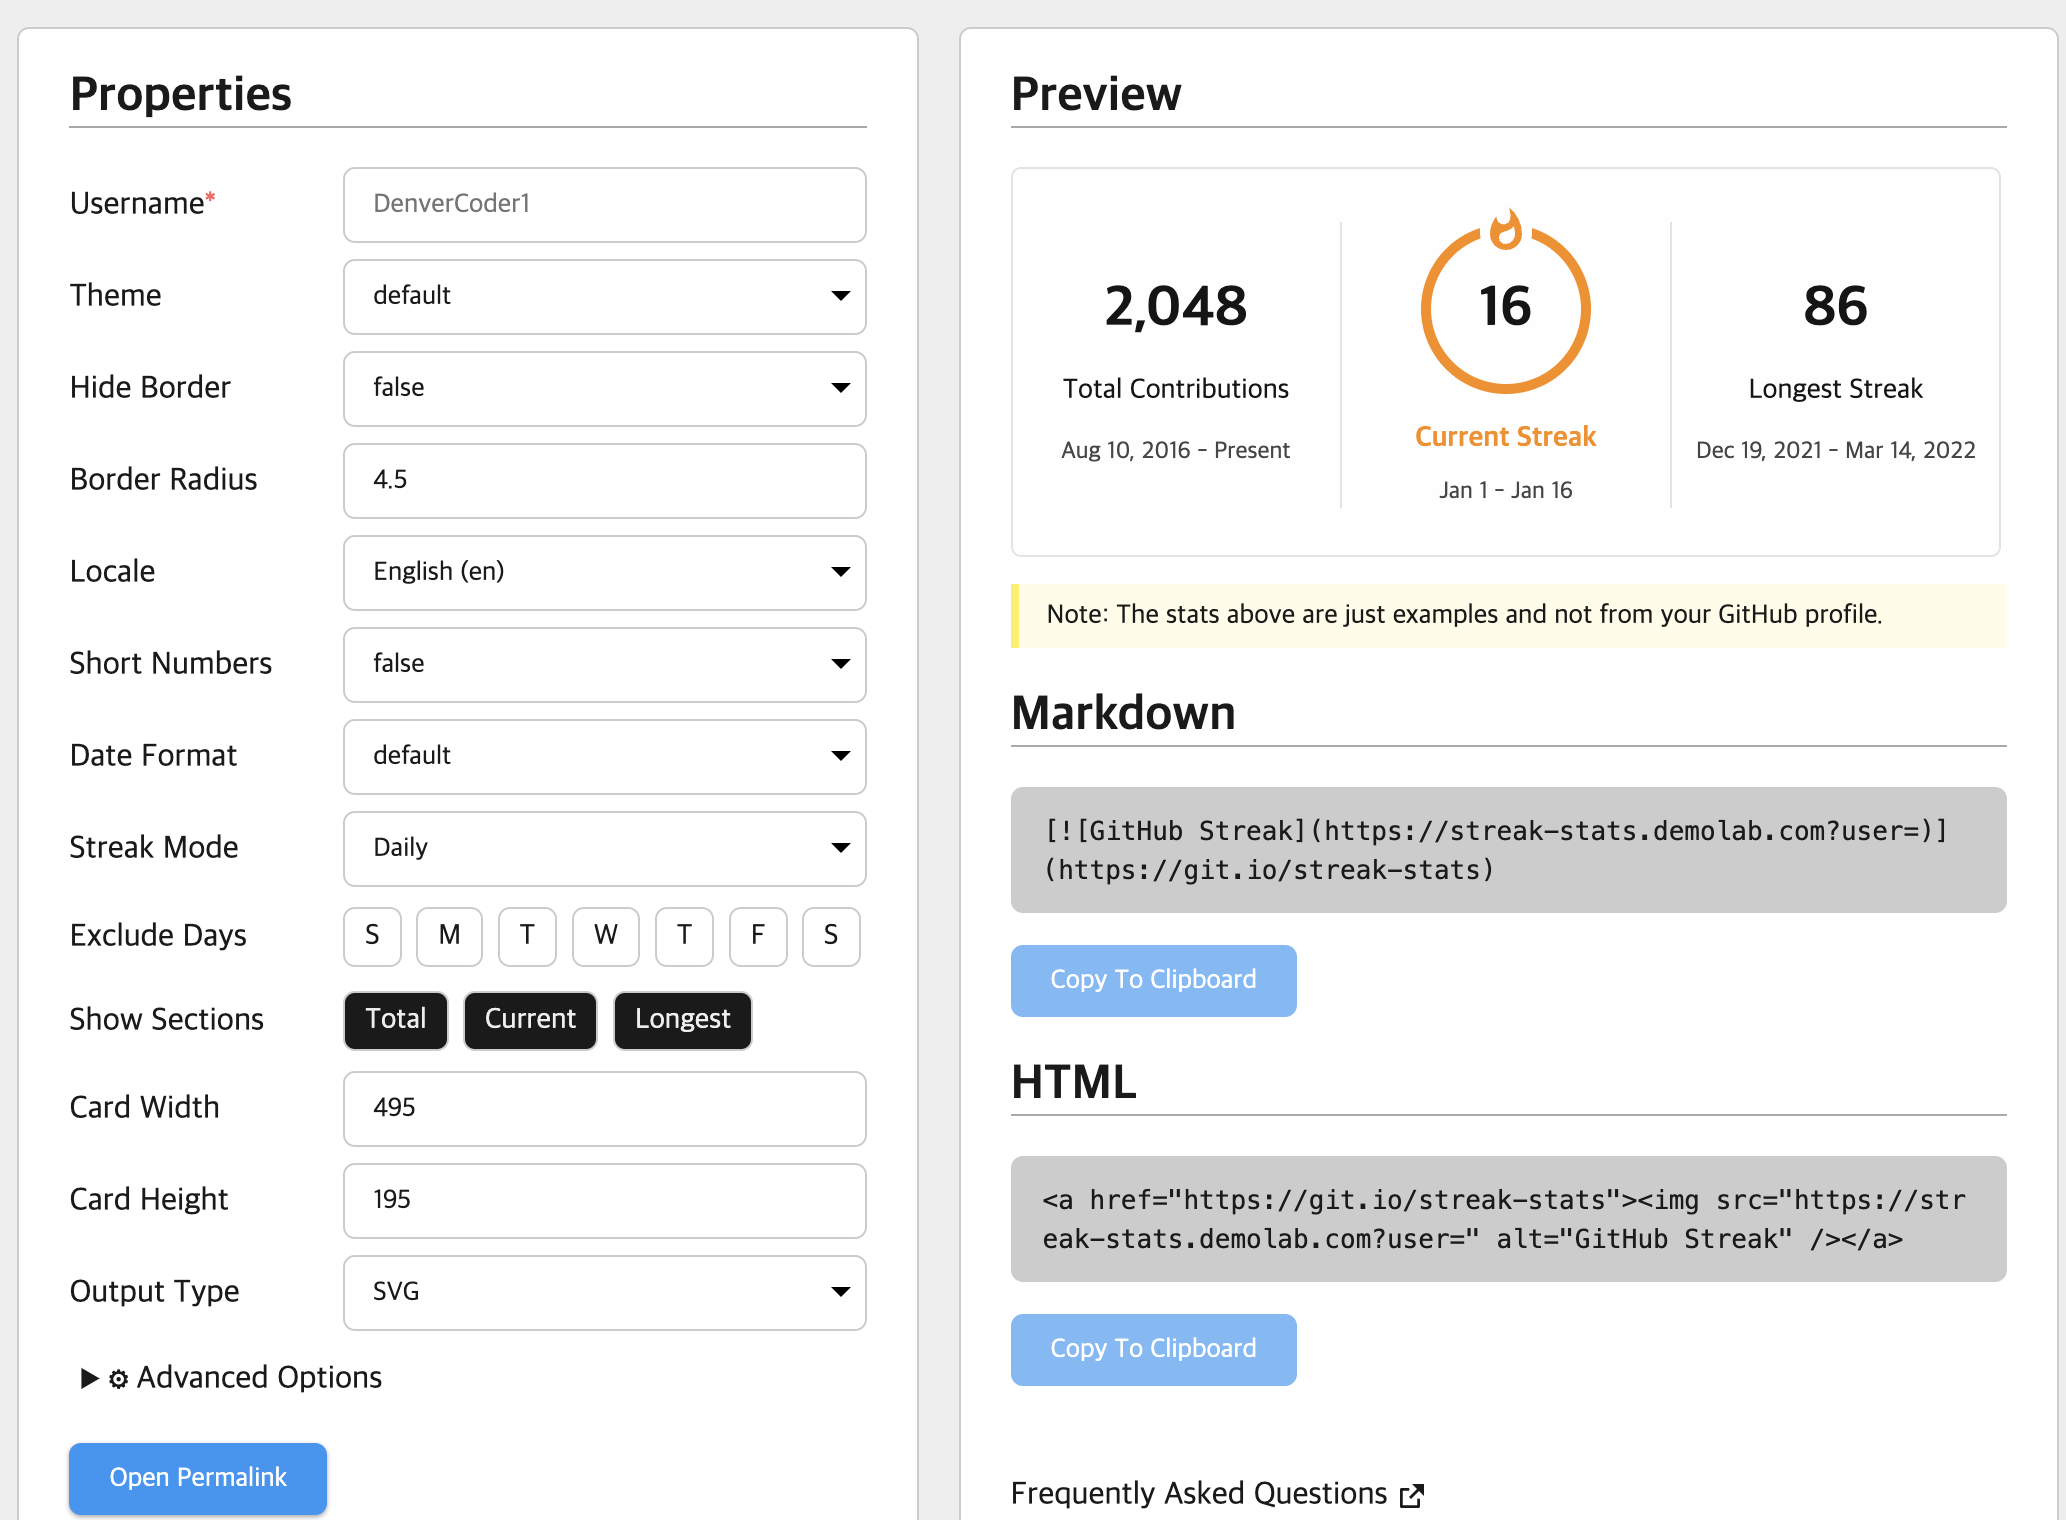This screenshot has height=1520, width=2066.
Task: Open the Locale dropdown
Action: tap(604, 572)
